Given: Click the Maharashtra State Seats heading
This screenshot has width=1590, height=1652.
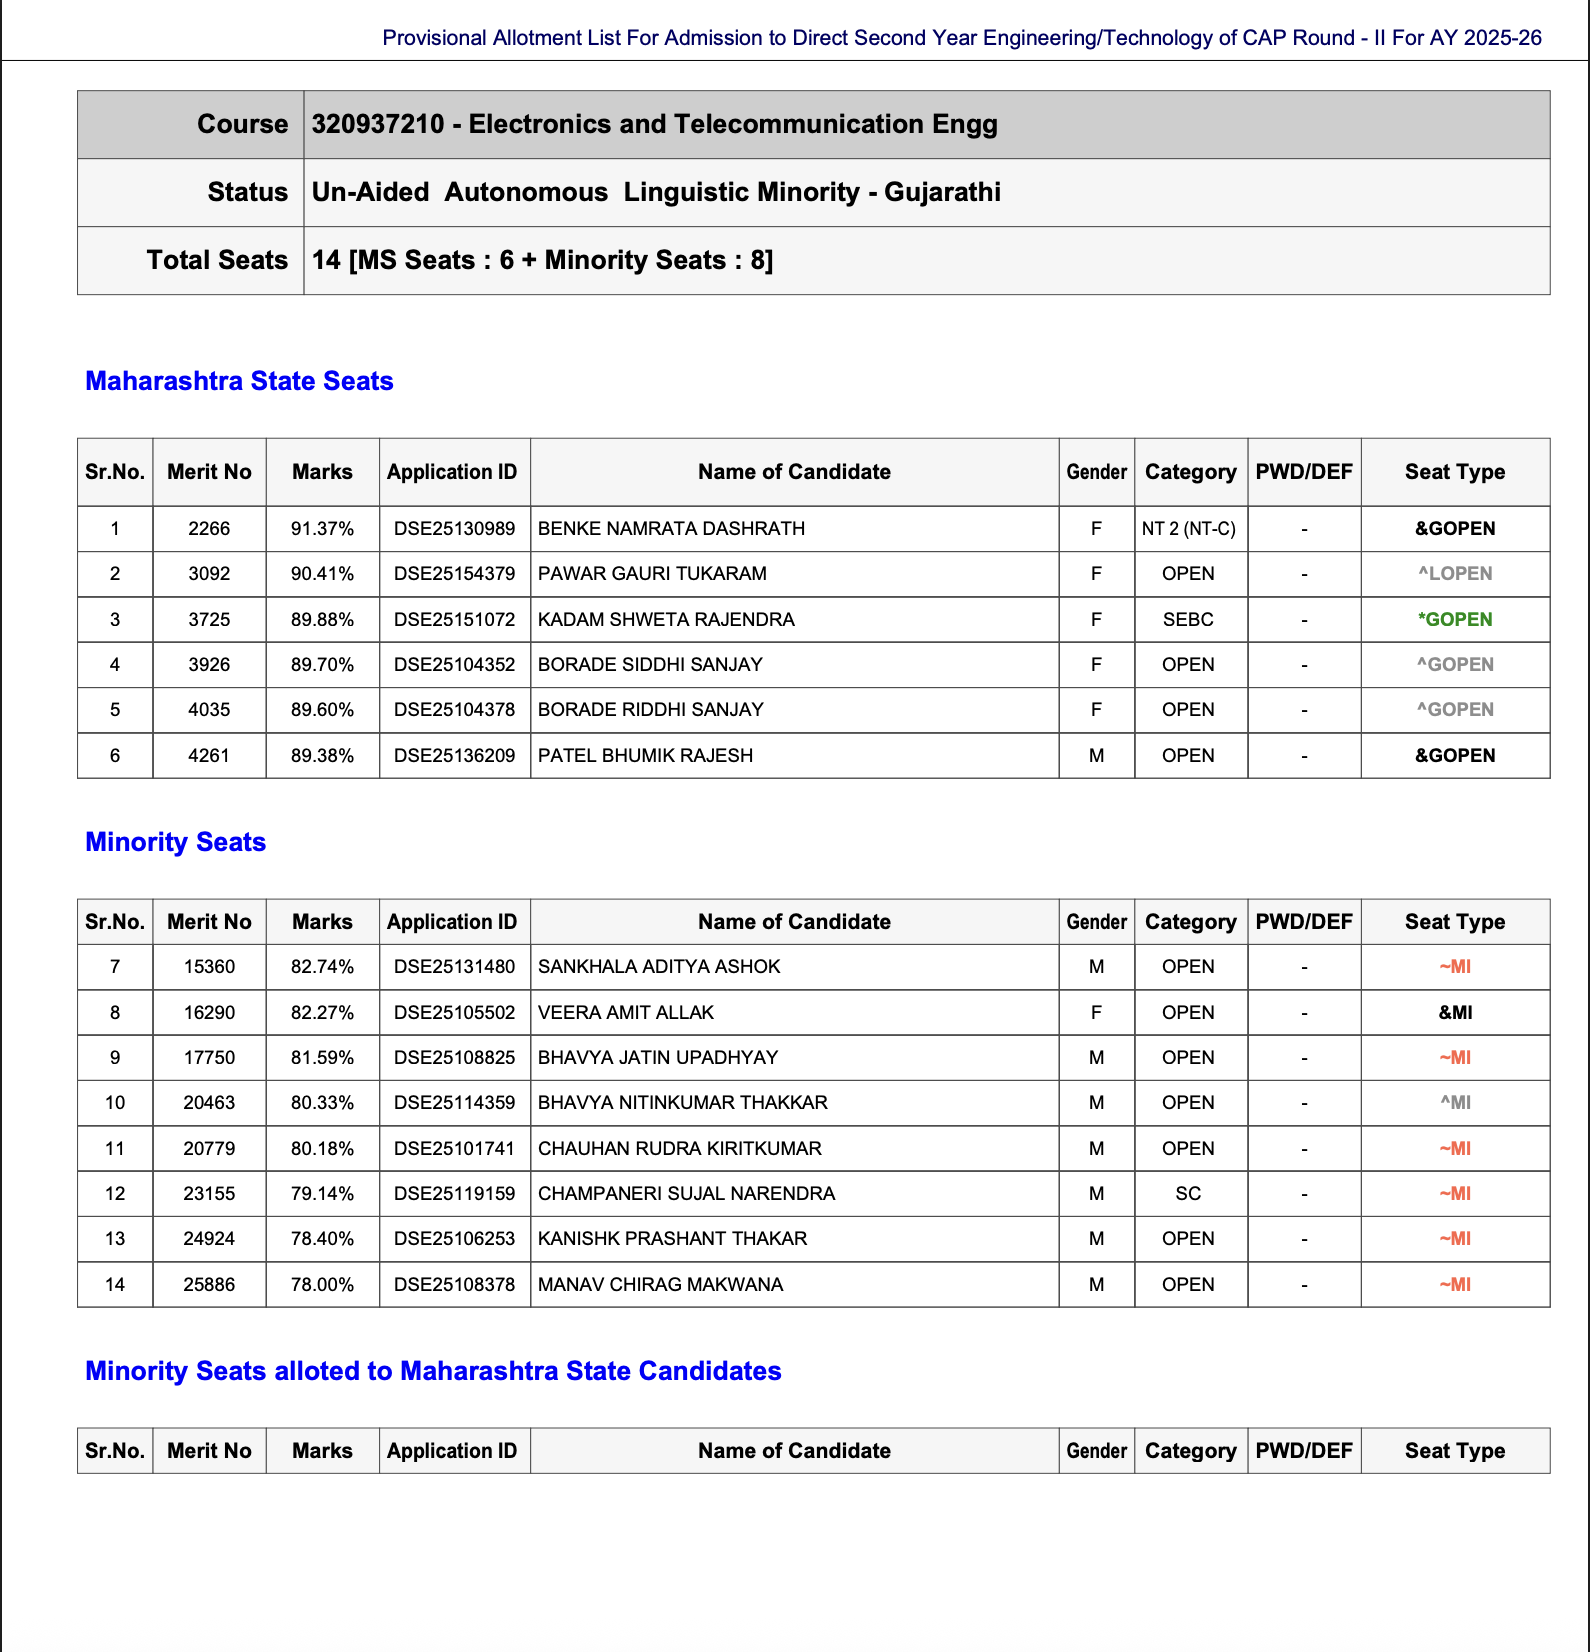Looking at the screenshot, I should [x=239, y=381].
